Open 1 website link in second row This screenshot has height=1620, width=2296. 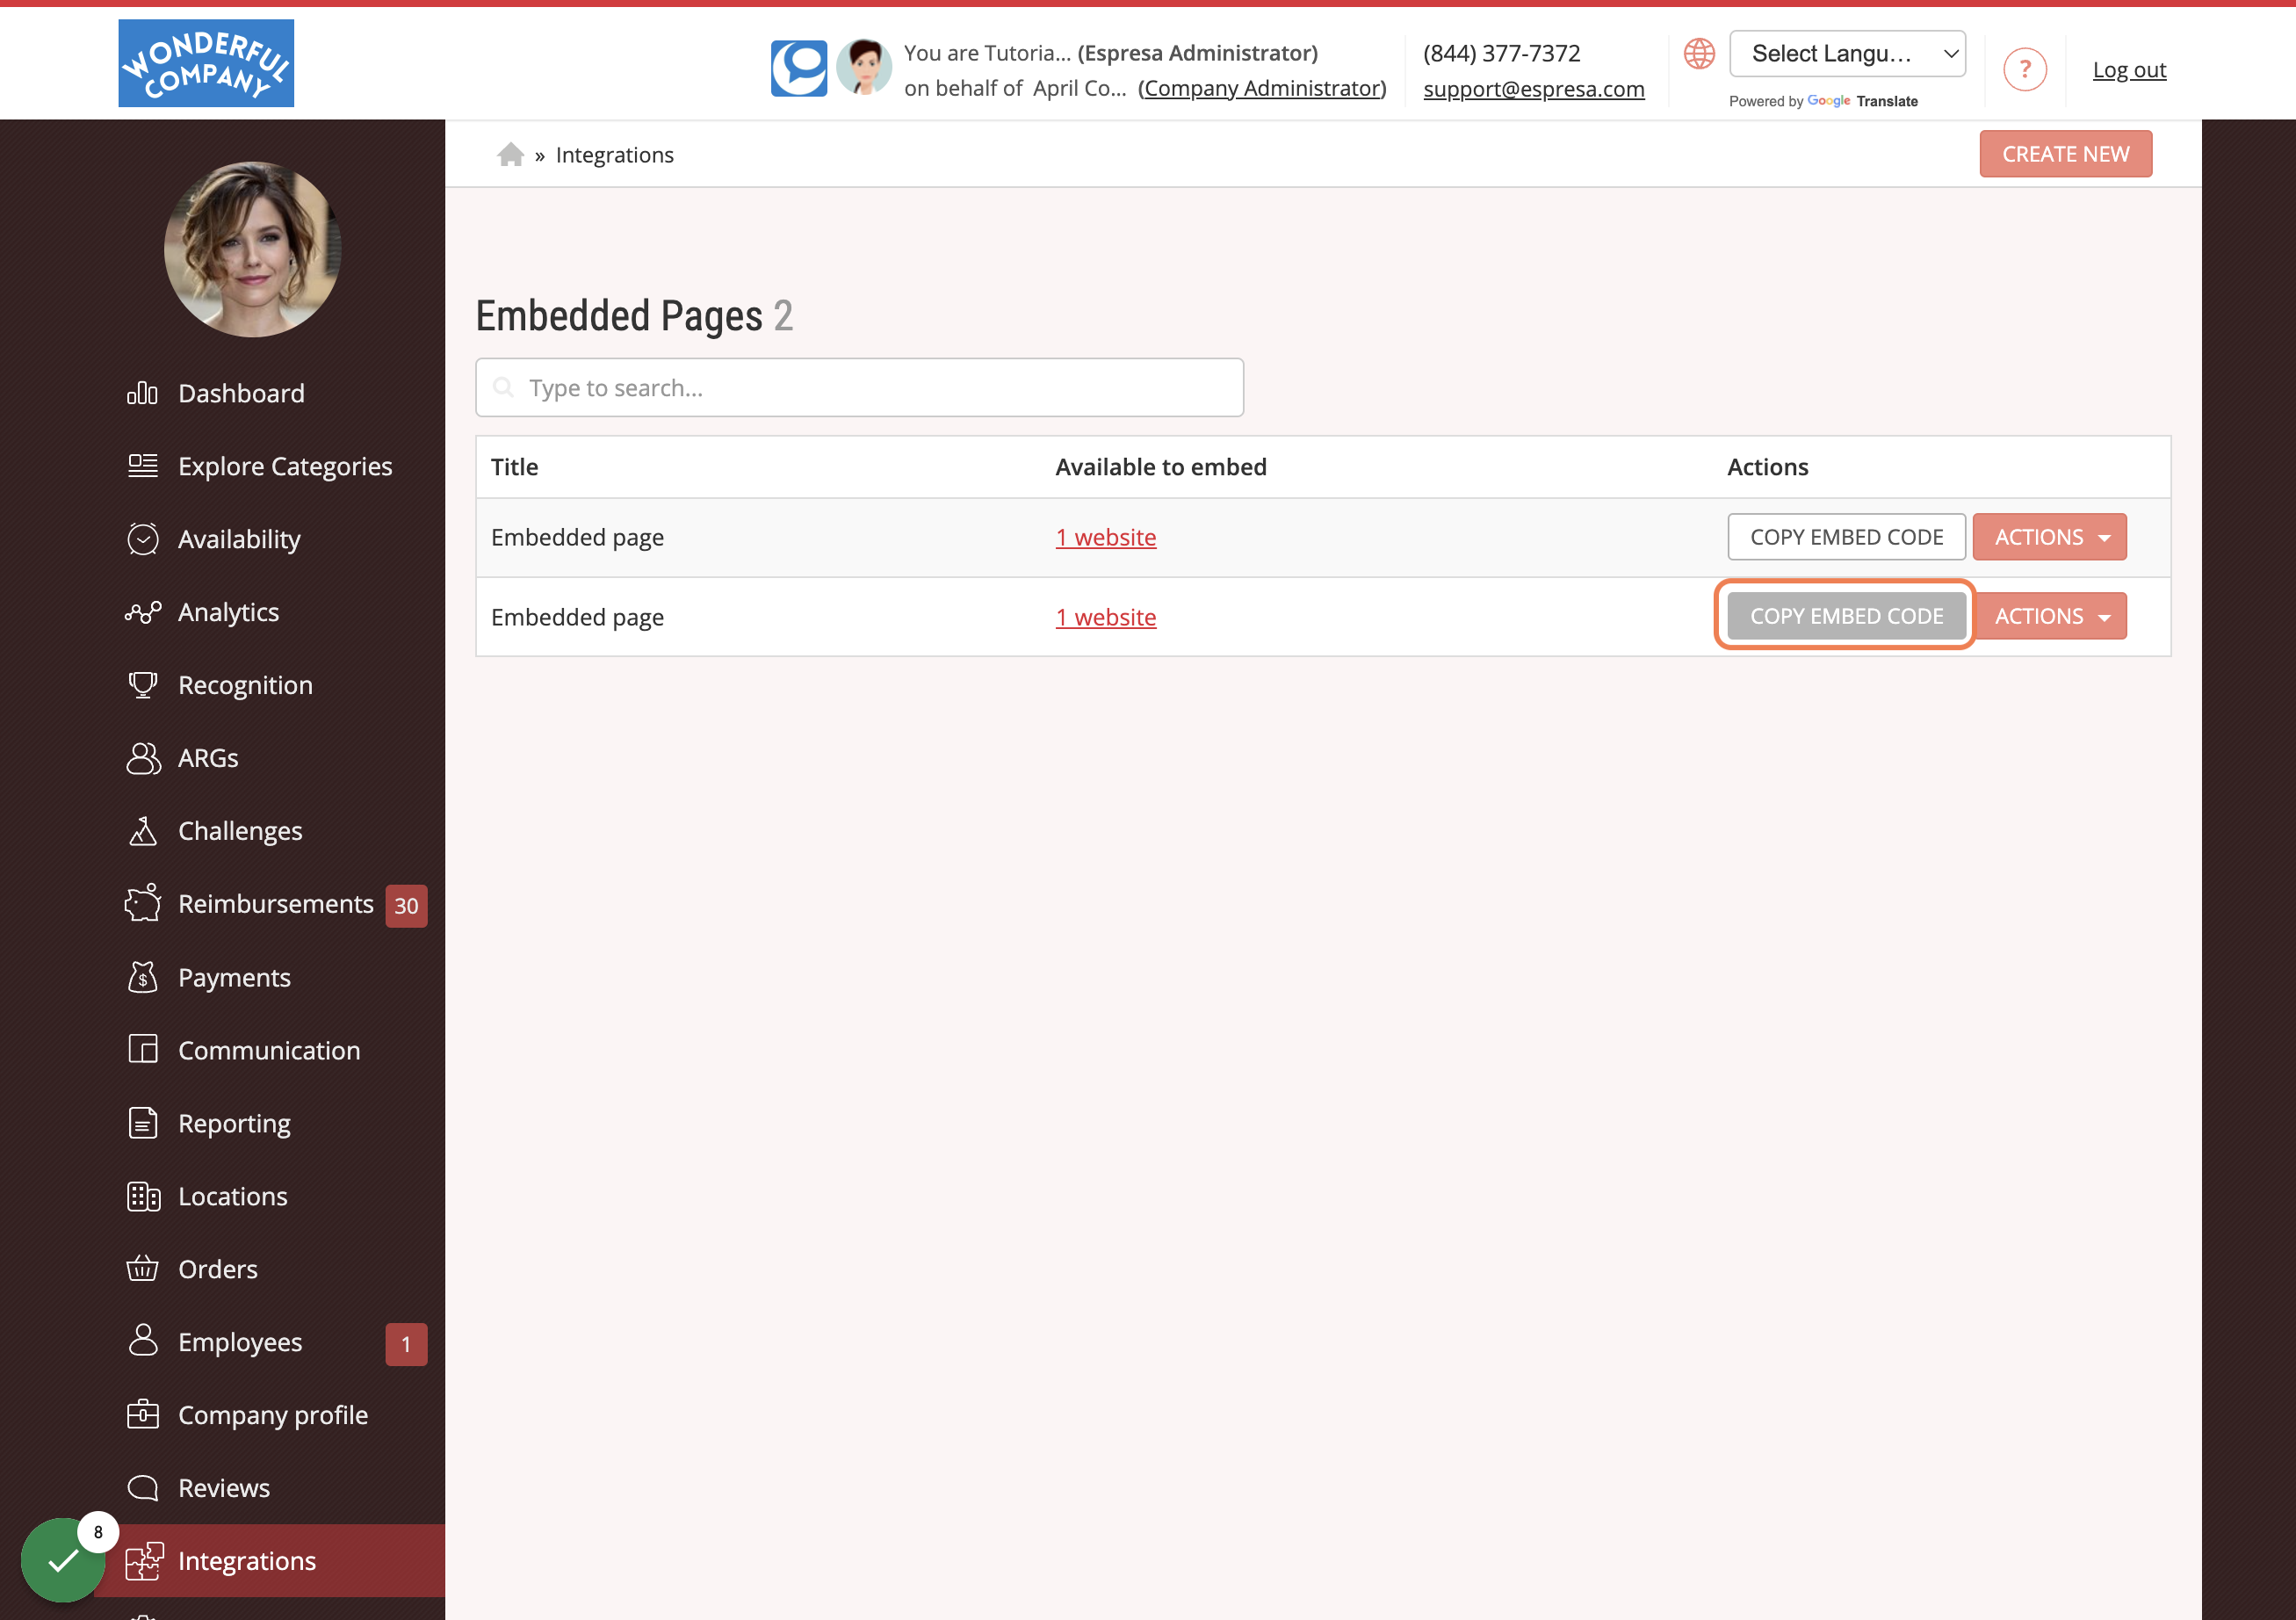point(1106,617)
